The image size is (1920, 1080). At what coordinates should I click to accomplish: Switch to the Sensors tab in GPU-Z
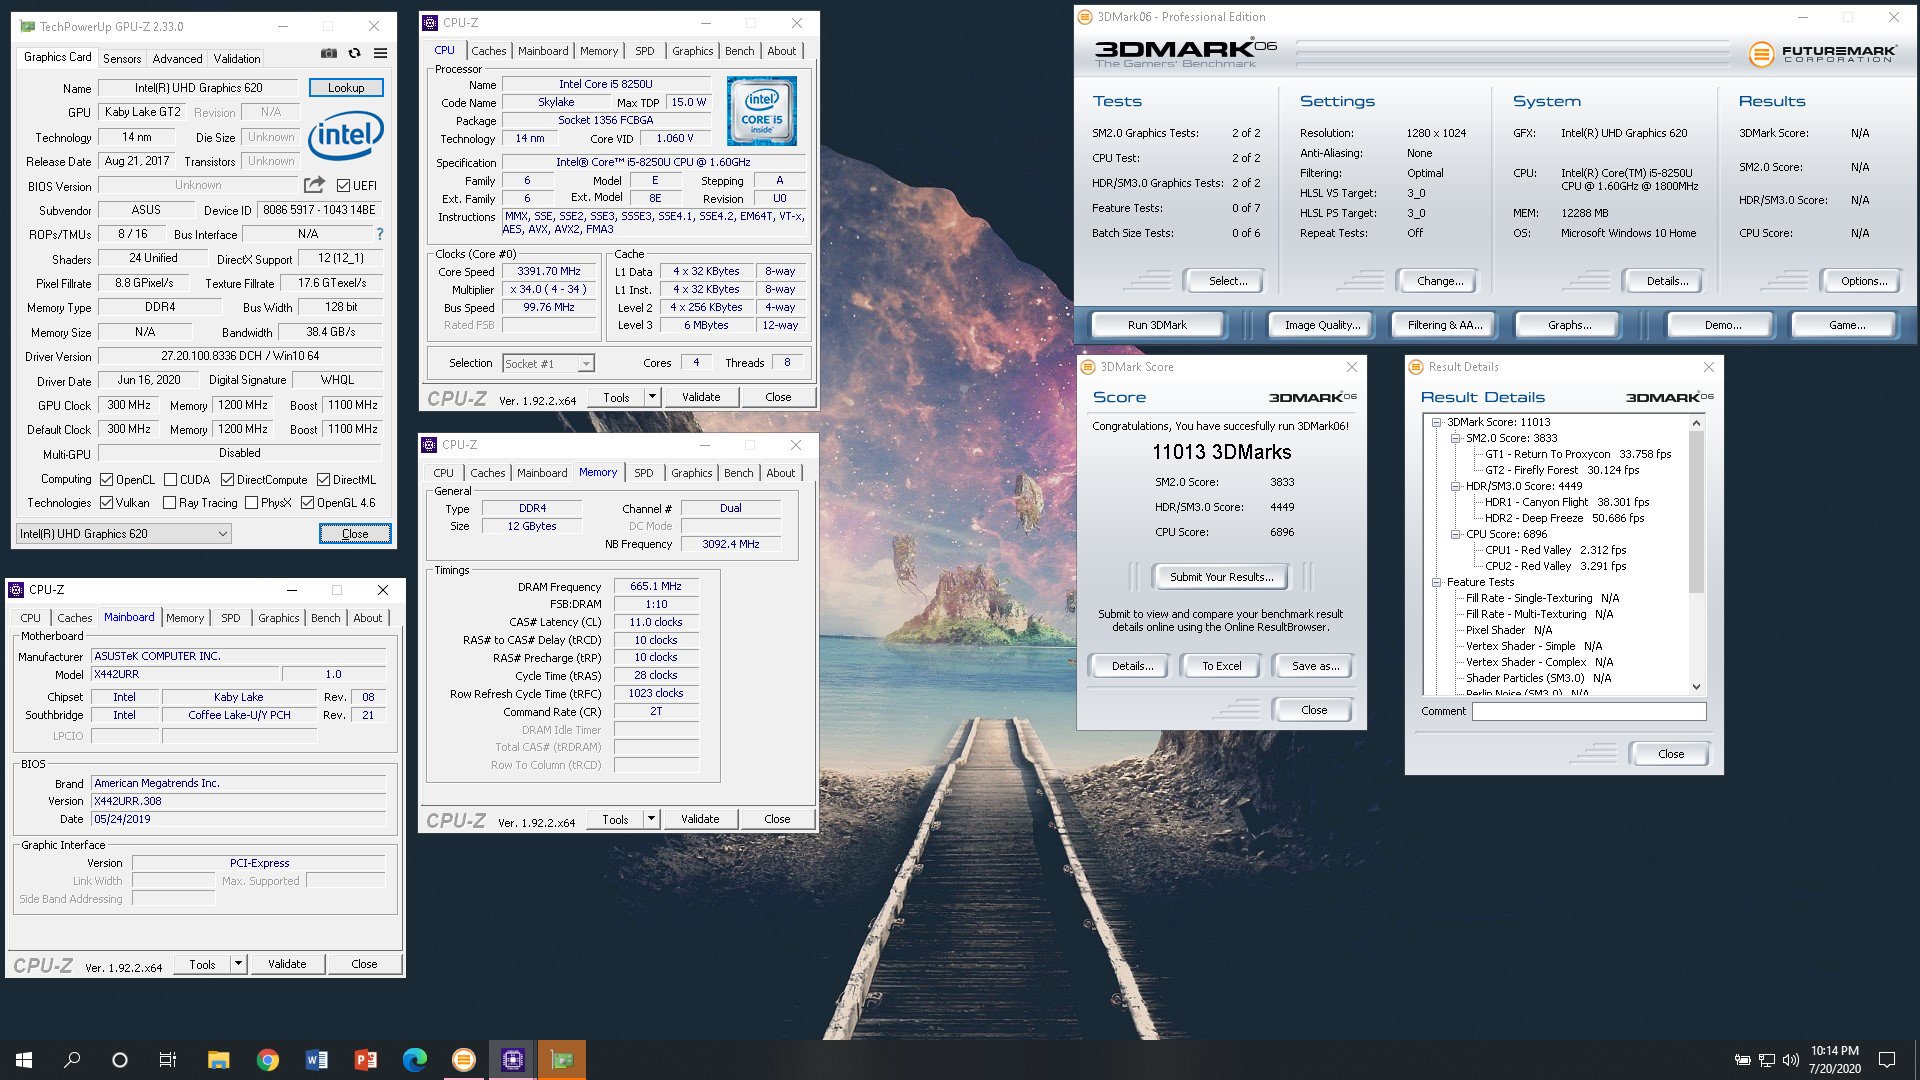(122, 59)
